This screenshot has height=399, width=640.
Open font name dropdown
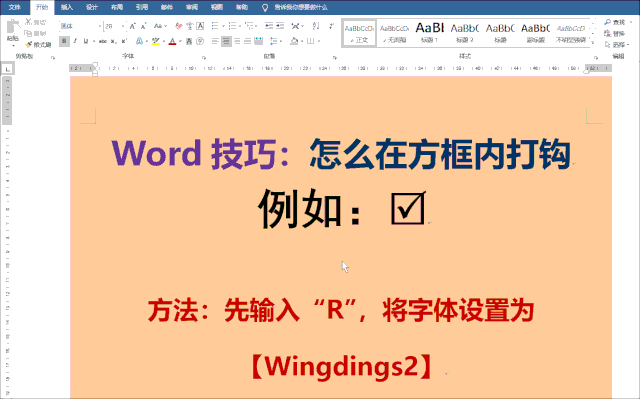pyautogui.click(x=100, y=26)
